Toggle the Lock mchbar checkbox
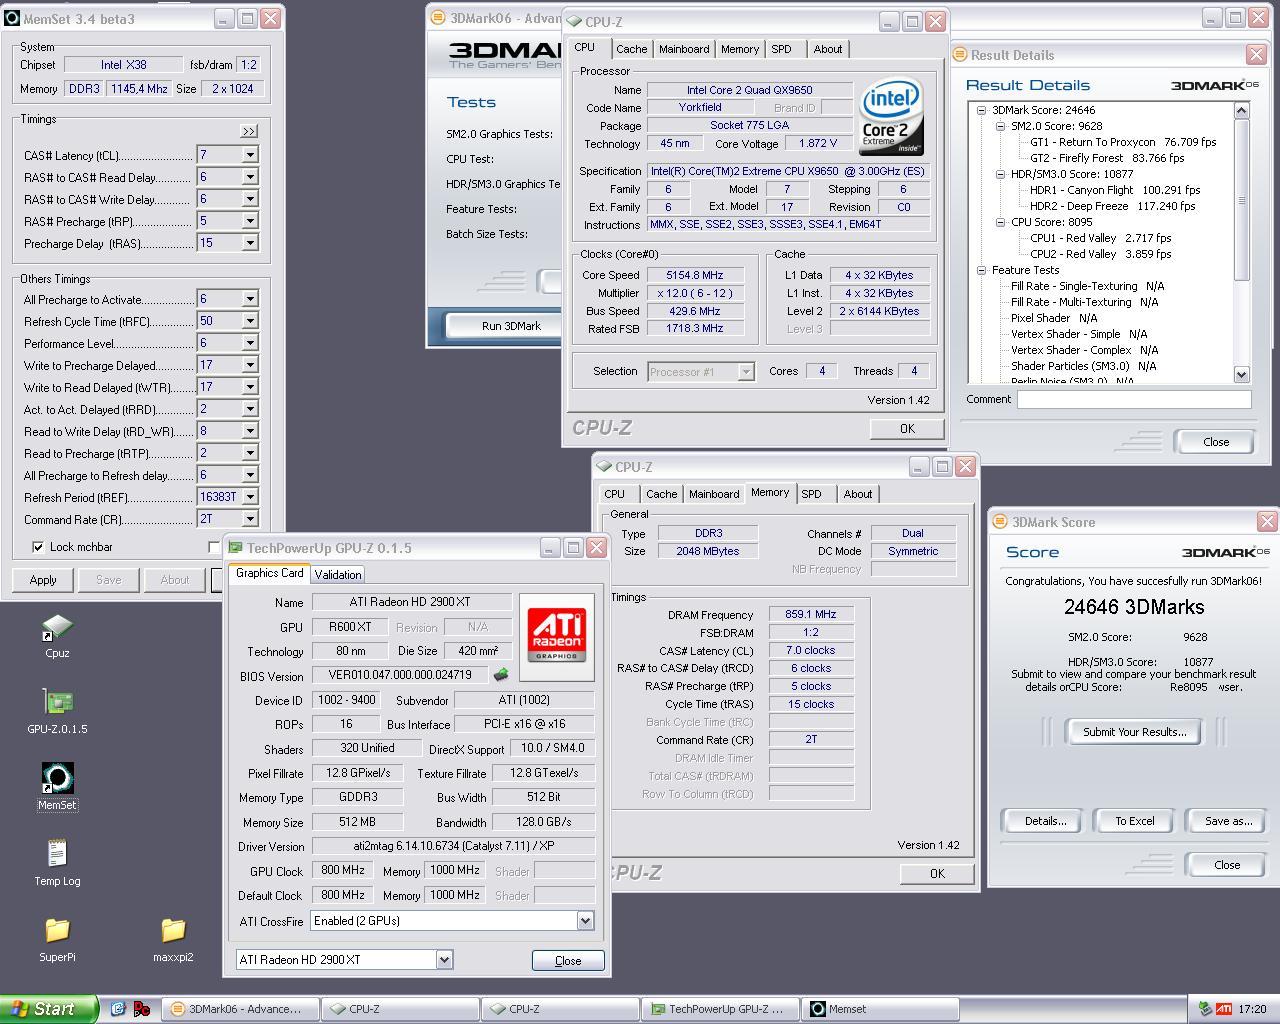1280x1024 pixels. point(38,547)
